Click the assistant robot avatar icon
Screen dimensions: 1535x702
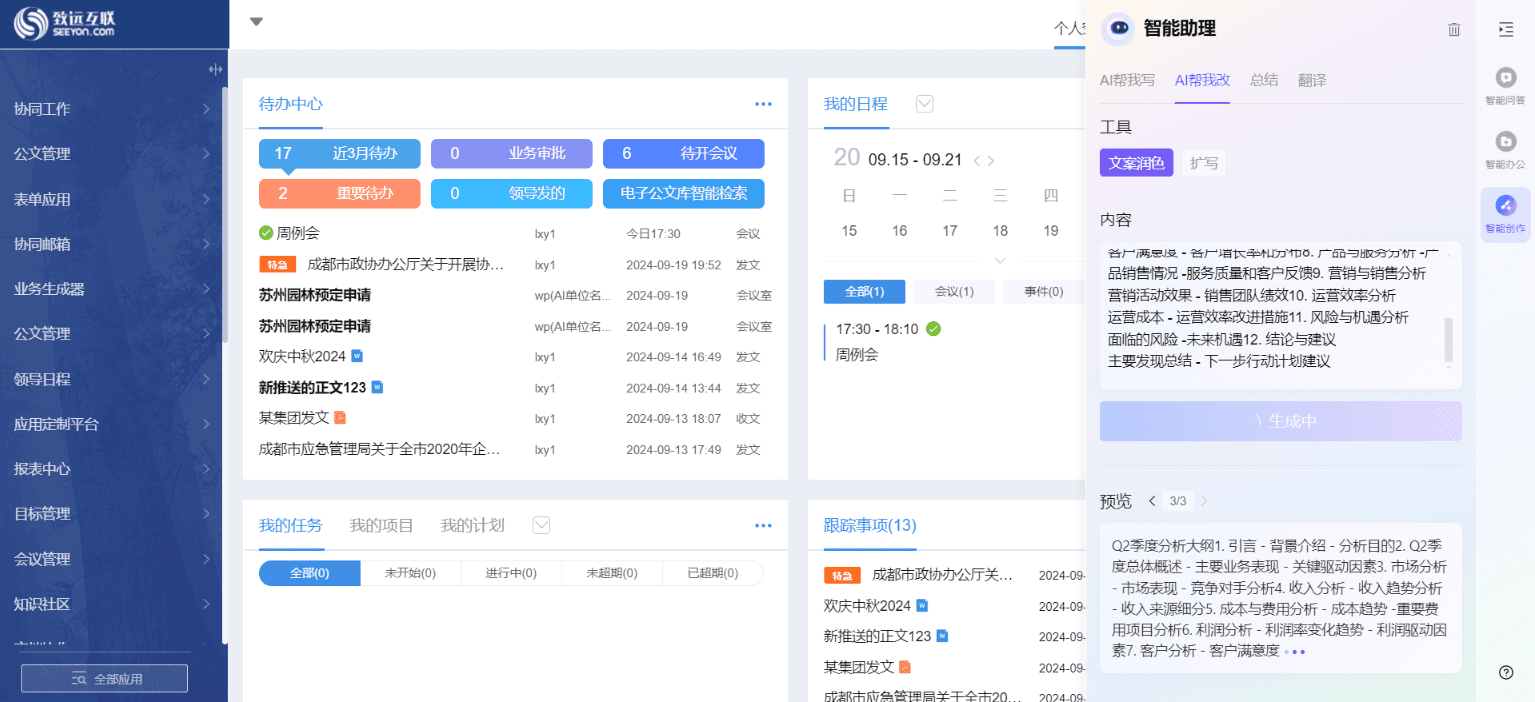coord(1117,29)
